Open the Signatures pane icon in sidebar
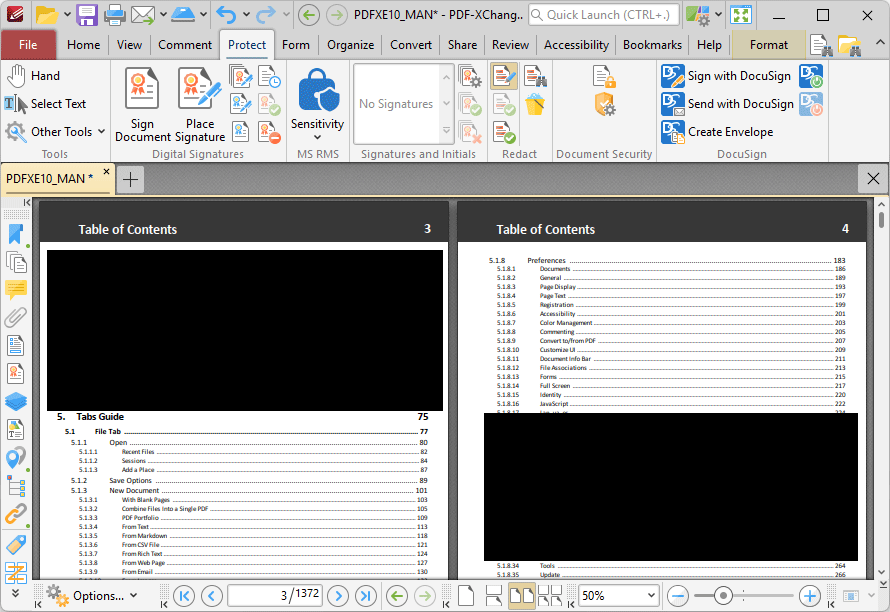Screen dimensions: 890x612 16,374
